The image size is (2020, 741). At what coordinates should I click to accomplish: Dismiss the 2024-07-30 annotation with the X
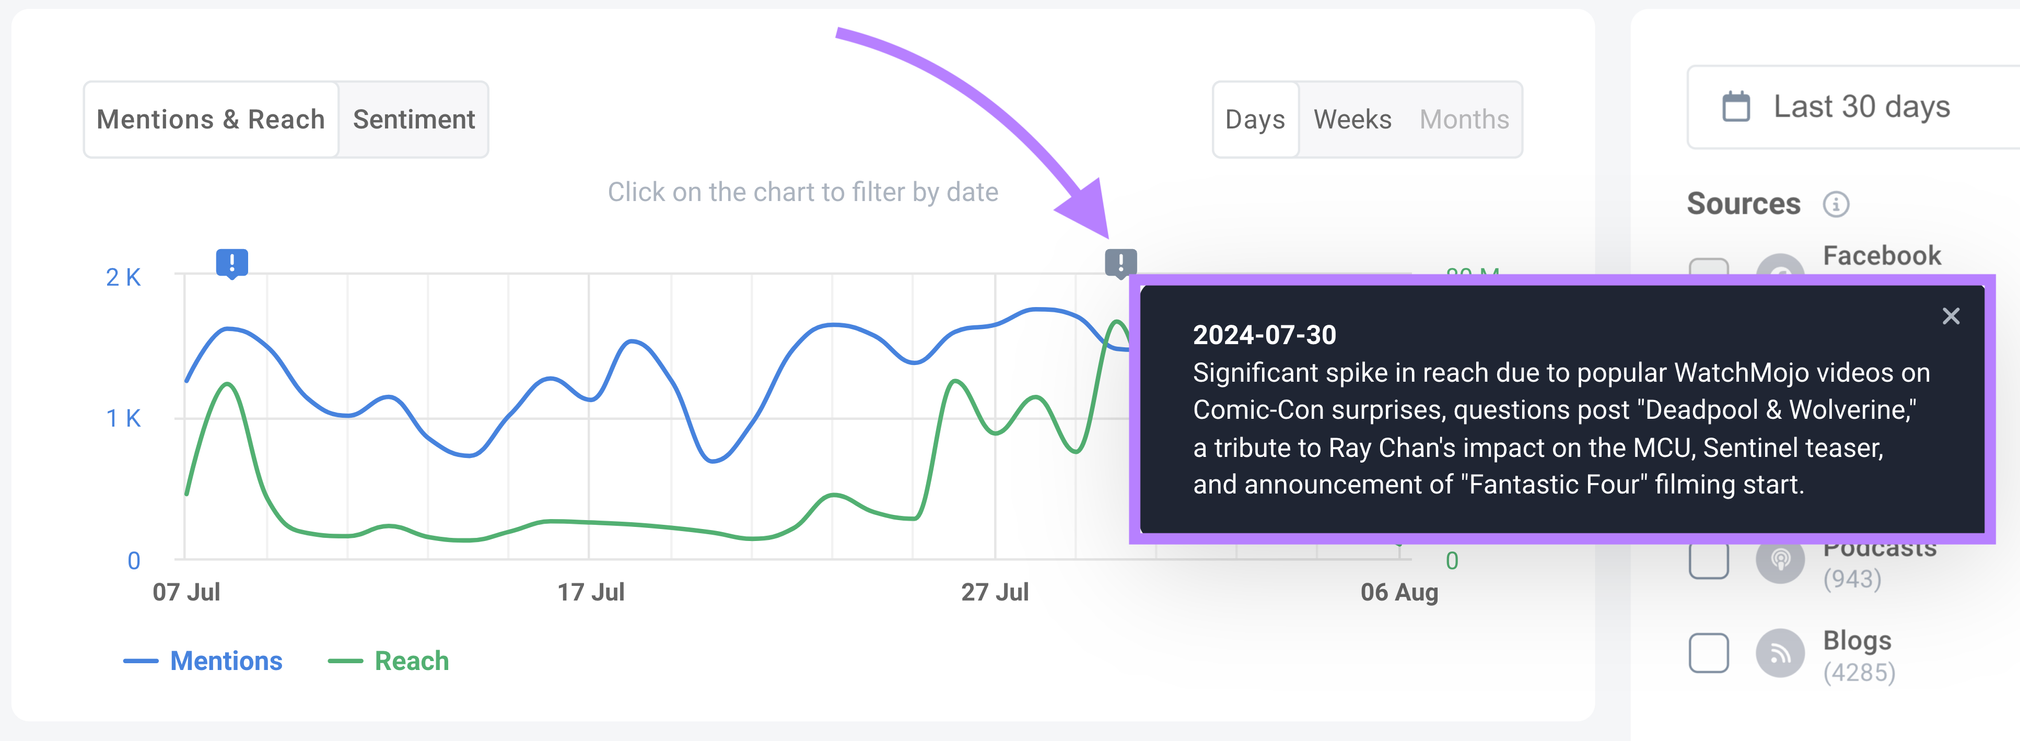(x=1949, y=315)
